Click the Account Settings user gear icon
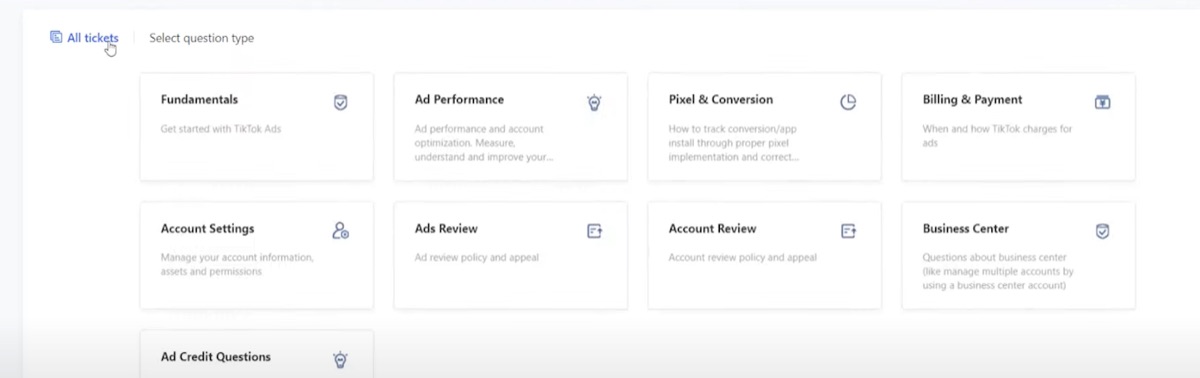 [340, 231]
